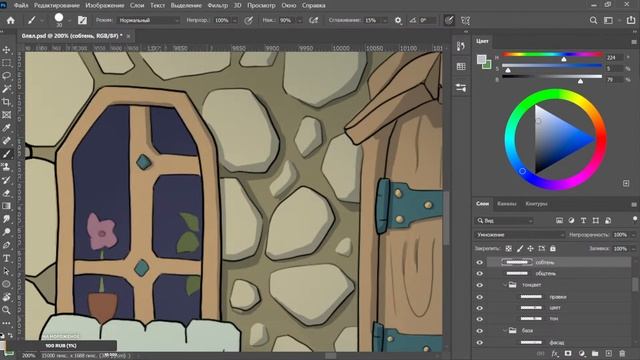Select the Eraser tool
The image size is (640, 360).
(x=7, y=193)
